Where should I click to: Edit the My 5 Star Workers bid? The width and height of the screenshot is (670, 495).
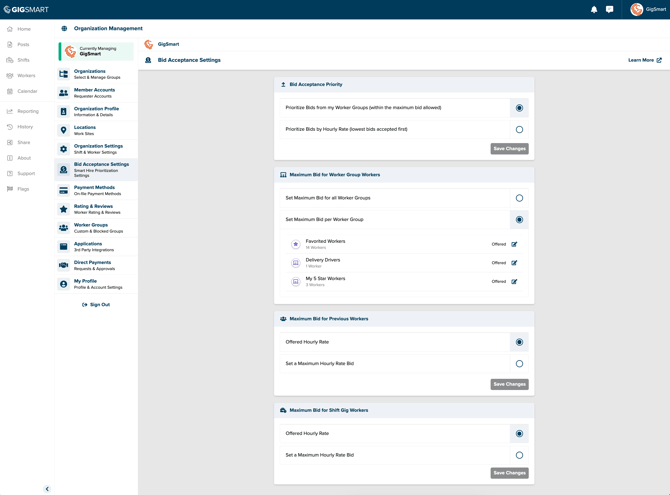click(x=514, y=282)
